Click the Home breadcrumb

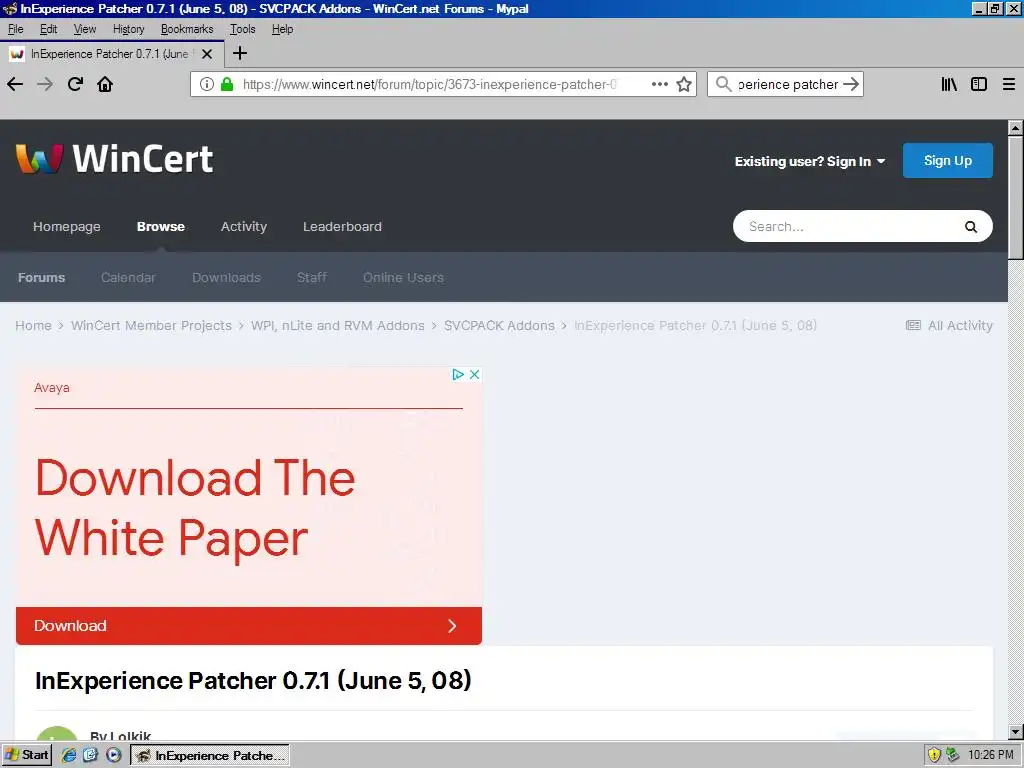pyautogui.click(x=33, y=325)
